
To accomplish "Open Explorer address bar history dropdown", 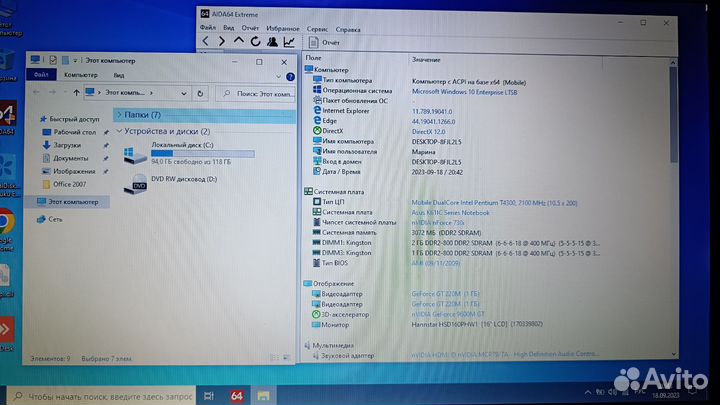I will click(x=184, y=93).
